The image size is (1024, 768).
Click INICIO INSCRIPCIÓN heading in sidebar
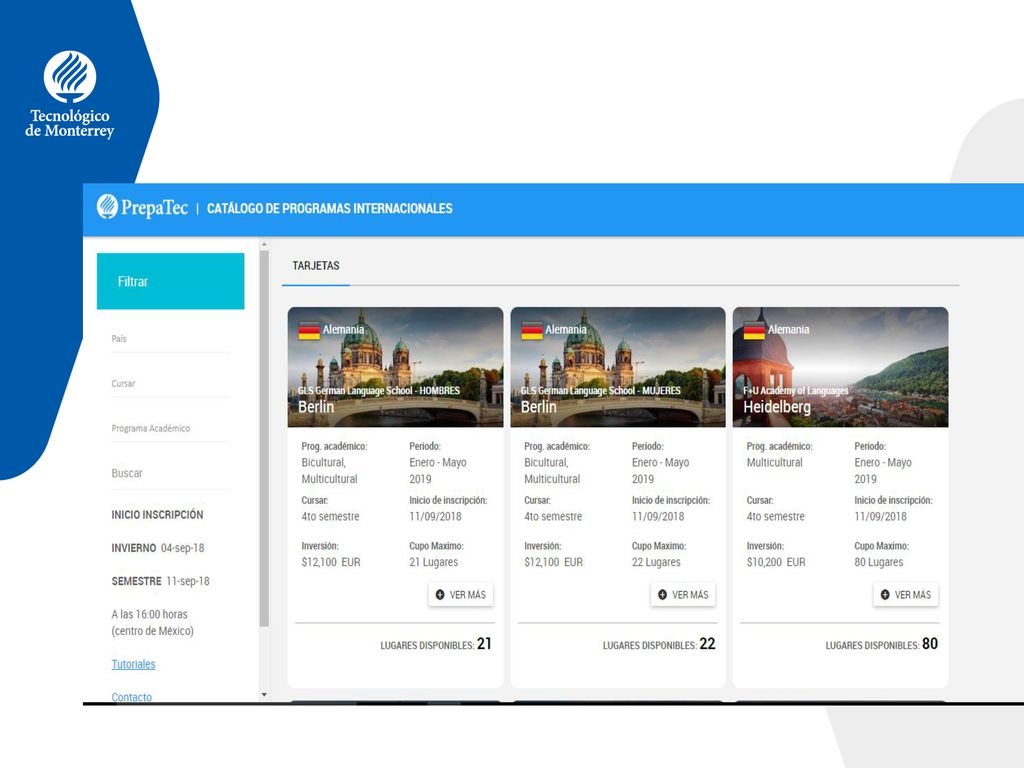[157, 515]
